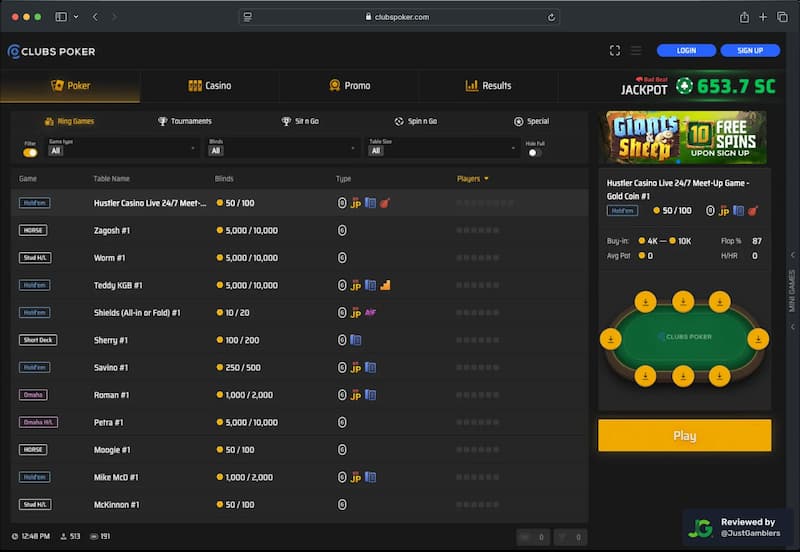Open the Table Size dropdown
Screen dimensions: 800x552
(443, 148)
